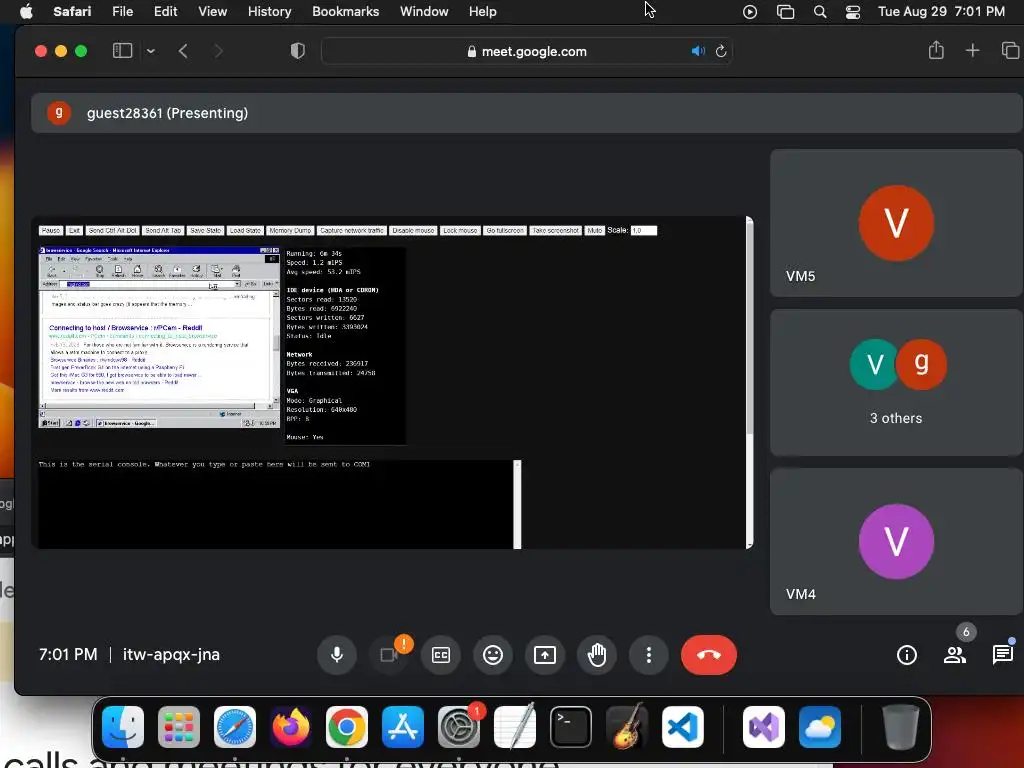Open the 3 others participant tile

[x=897, y=382]
